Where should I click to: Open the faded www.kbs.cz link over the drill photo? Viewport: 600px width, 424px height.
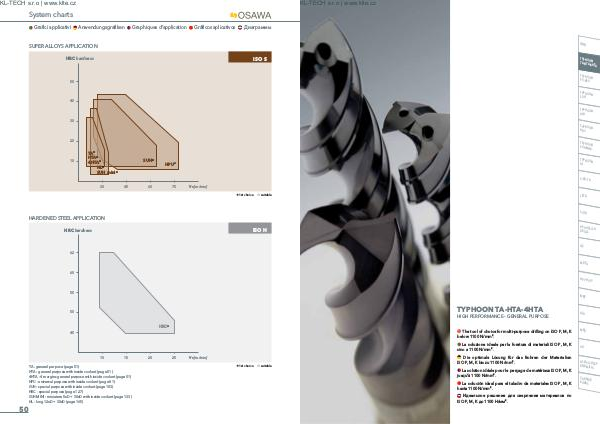pos(360,3)
